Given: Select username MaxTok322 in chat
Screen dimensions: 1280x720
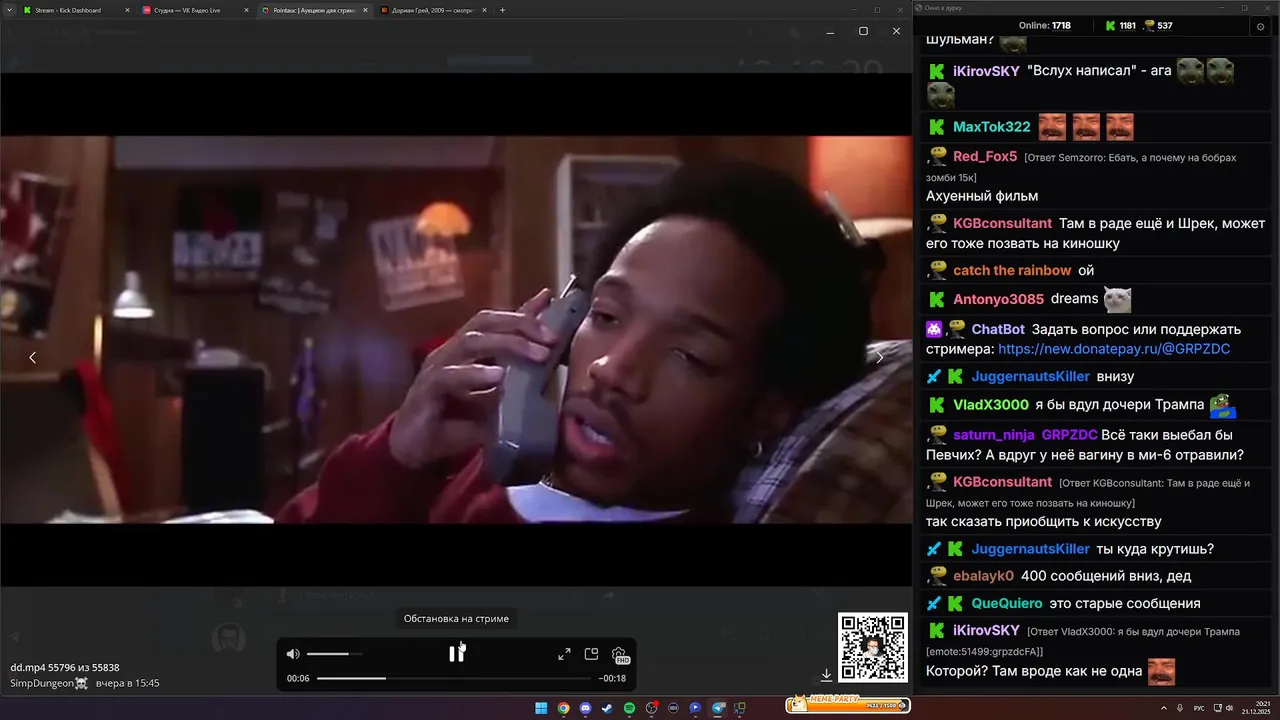Looking at the screenshot, I should [x=991, y=127].
